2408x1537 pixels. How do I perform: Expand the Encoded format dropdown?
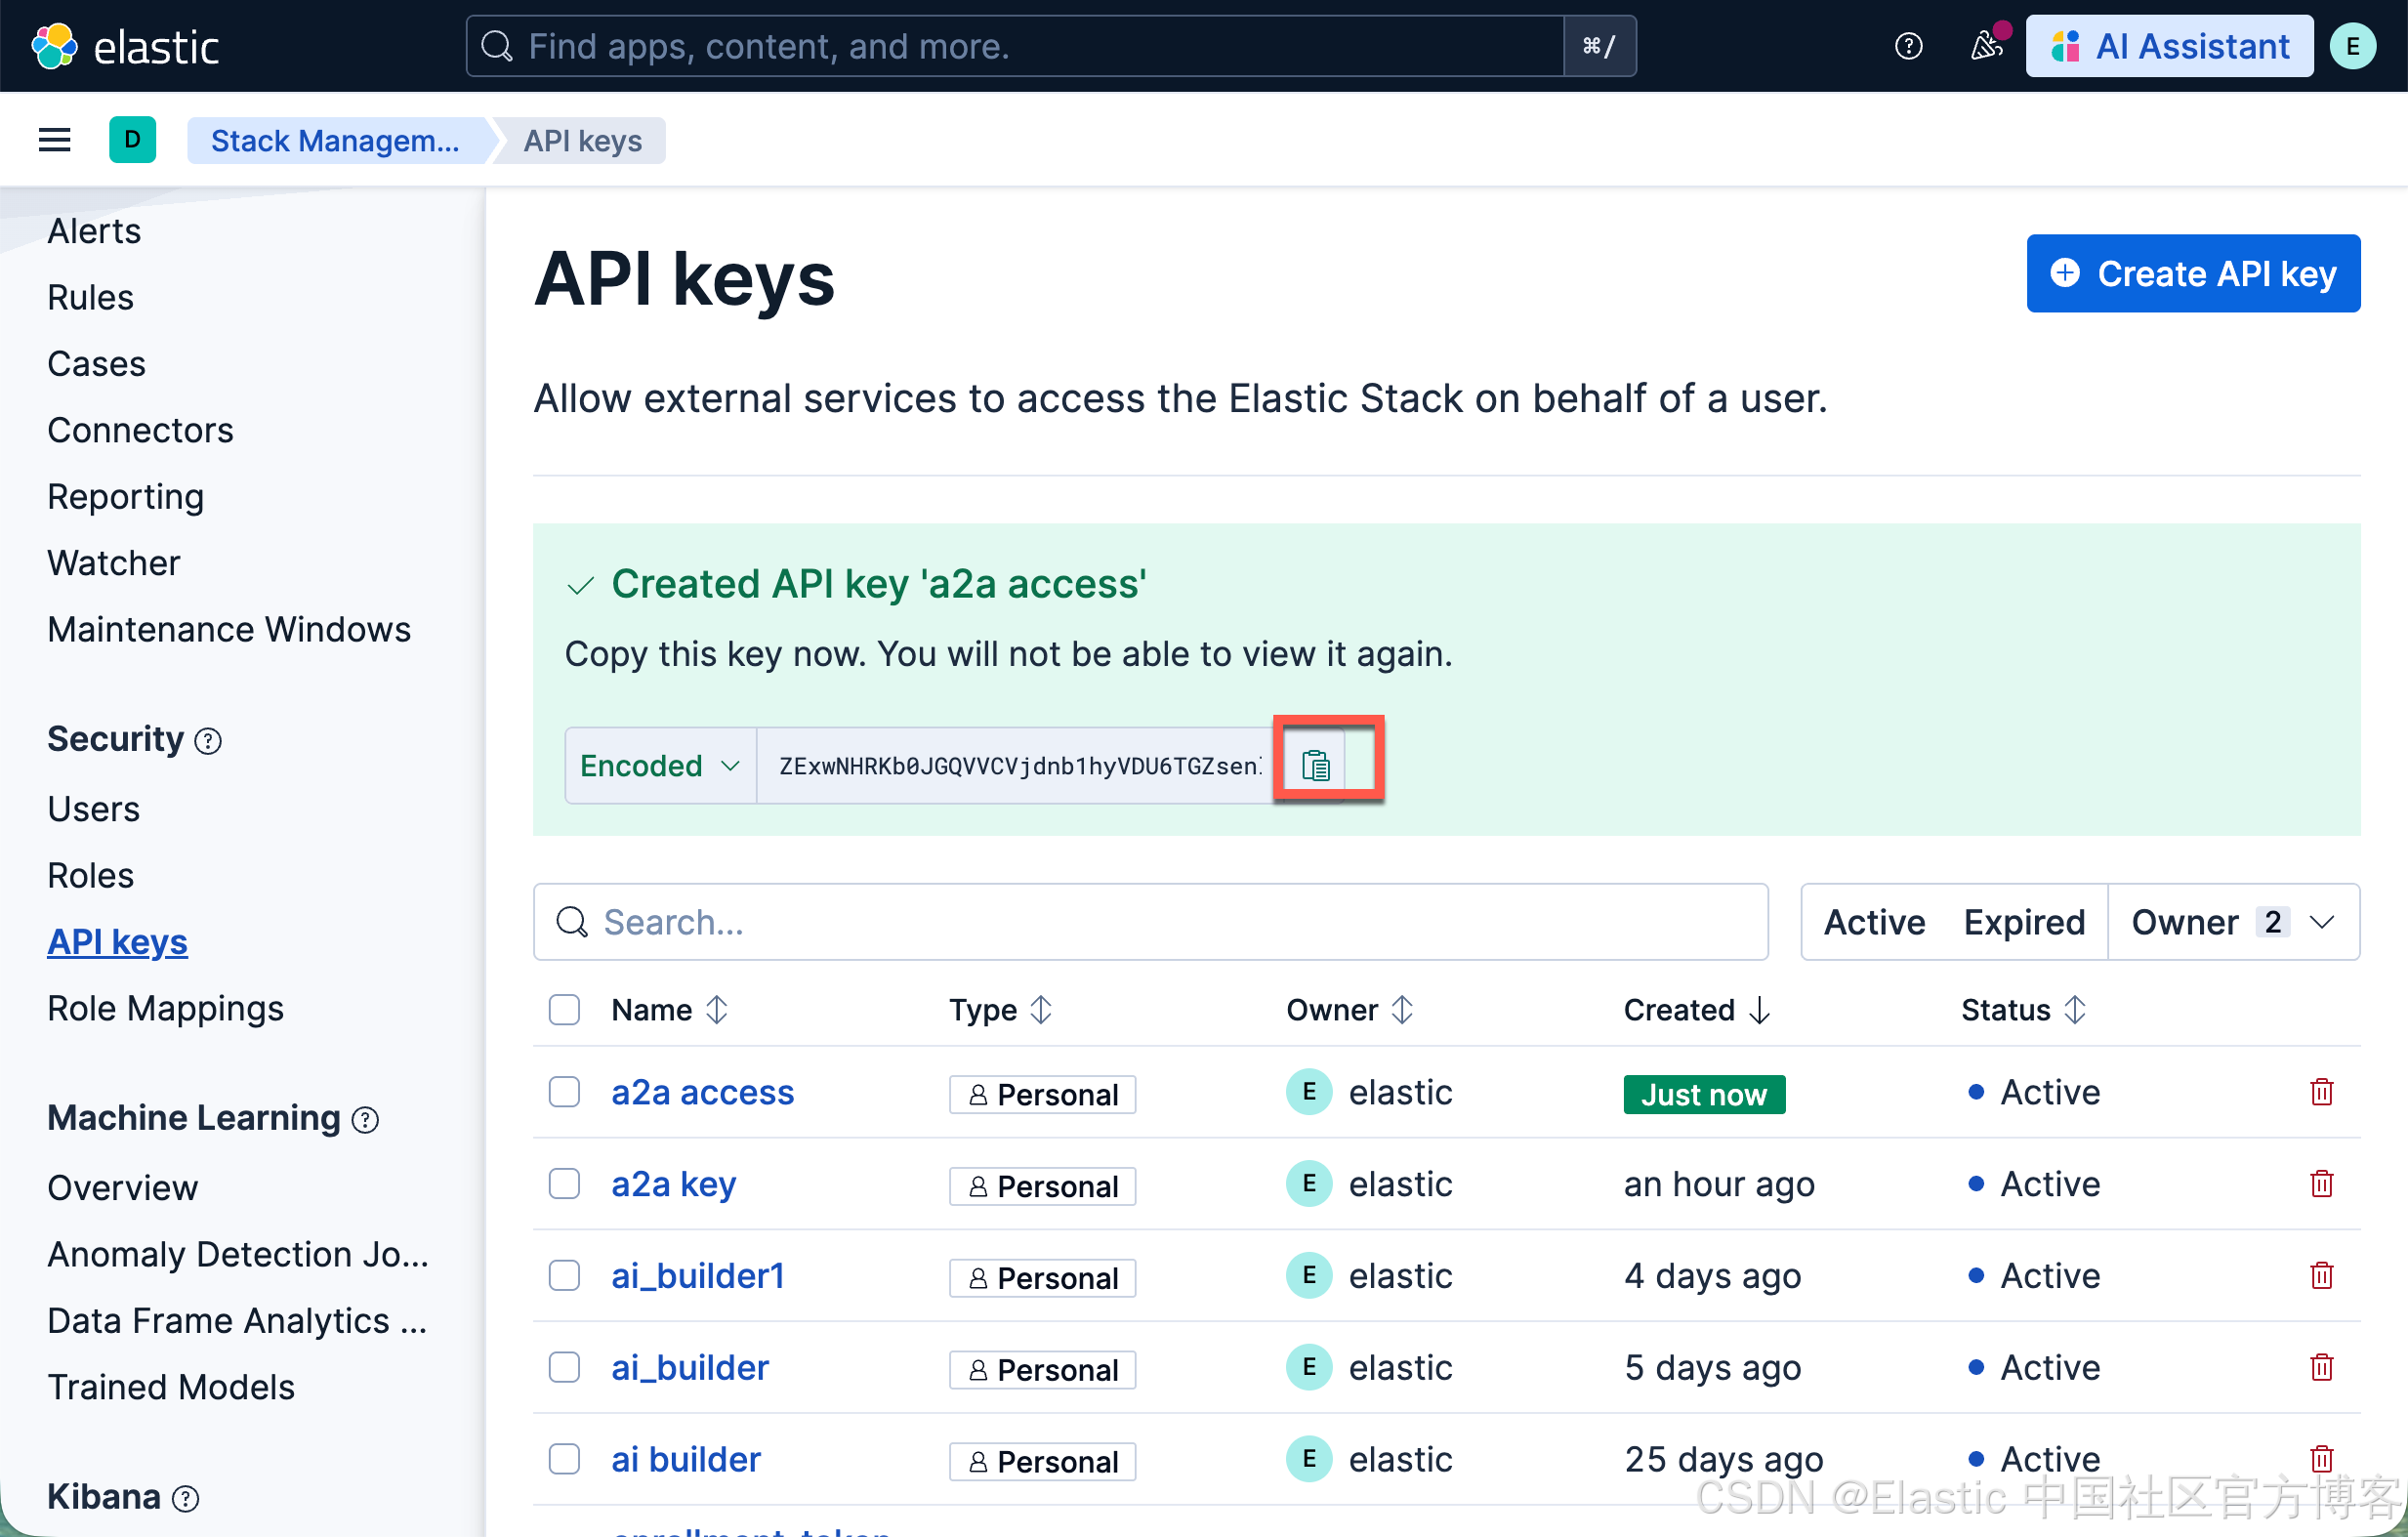click(660, 766)
